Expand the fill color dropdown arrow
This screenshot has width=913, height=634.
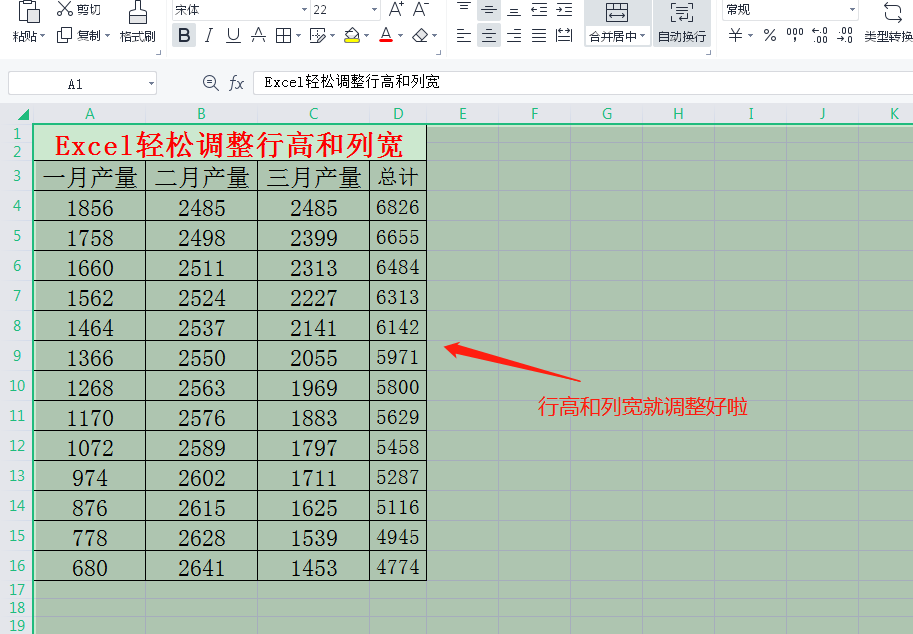366,36
